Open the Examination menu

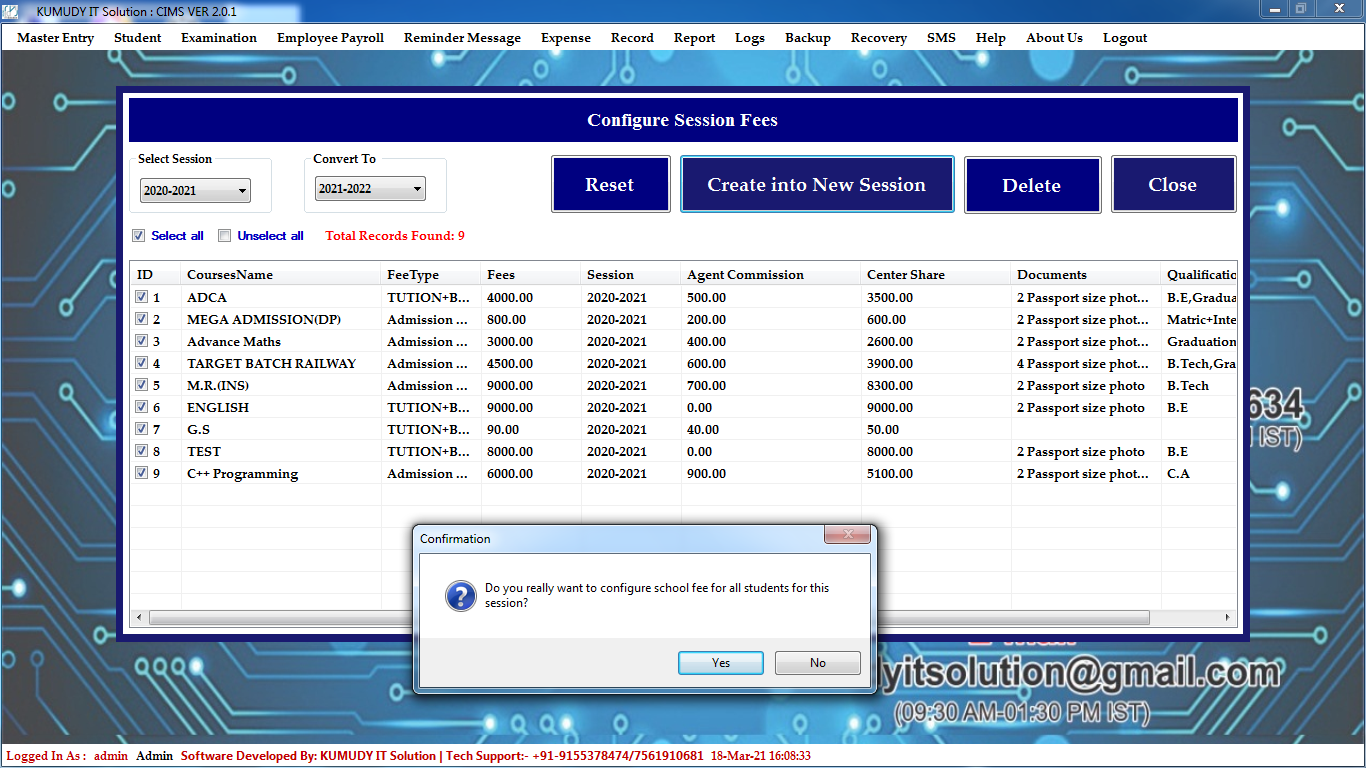[219, 38]
